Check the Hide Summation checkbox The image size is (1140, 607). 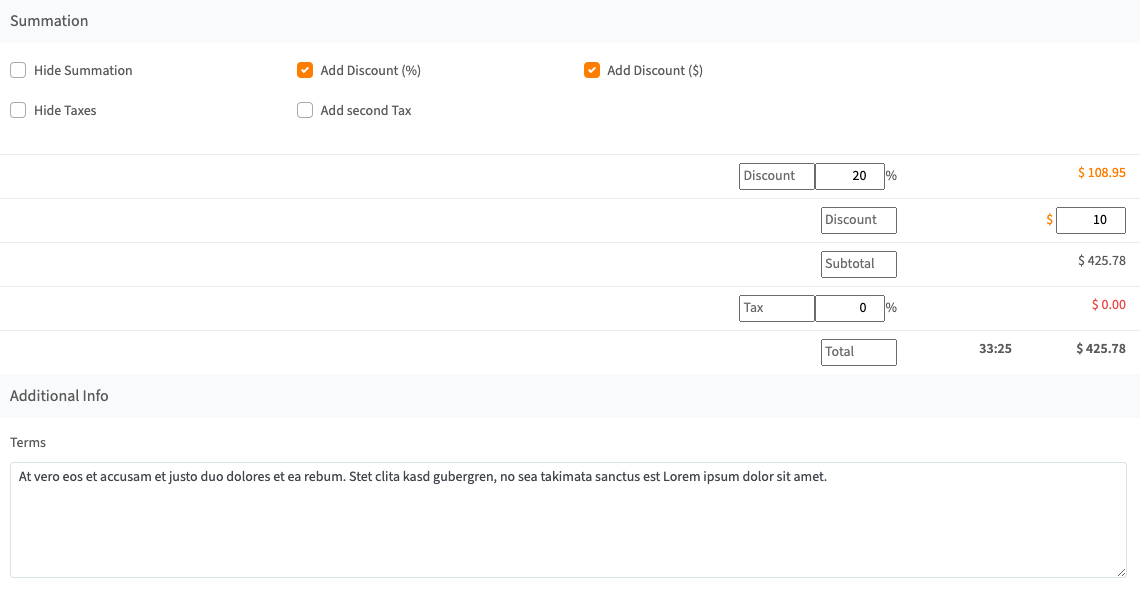(18, 71)
